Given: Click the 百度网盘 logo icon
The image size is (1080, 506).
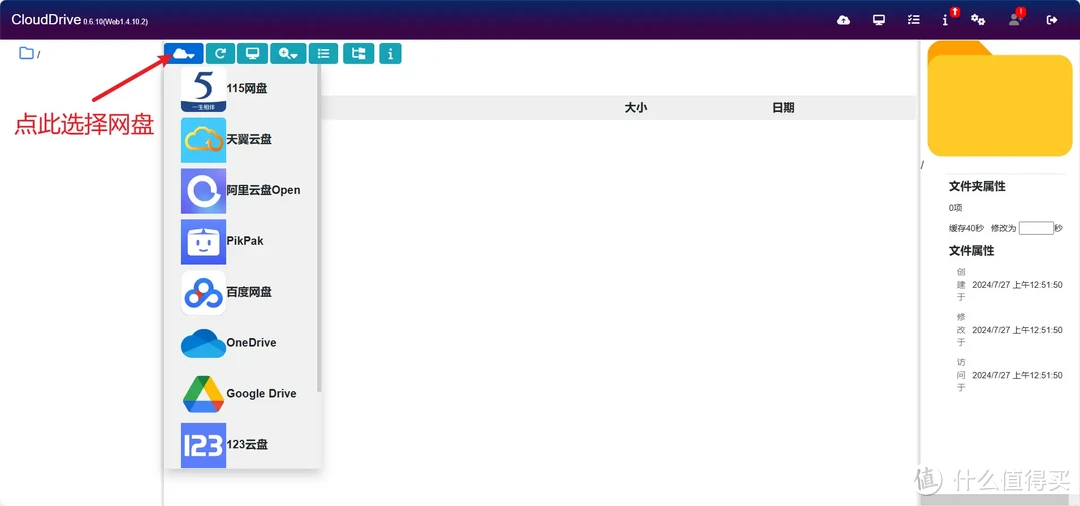Looking at the screenshot, I should coord(203,293).
